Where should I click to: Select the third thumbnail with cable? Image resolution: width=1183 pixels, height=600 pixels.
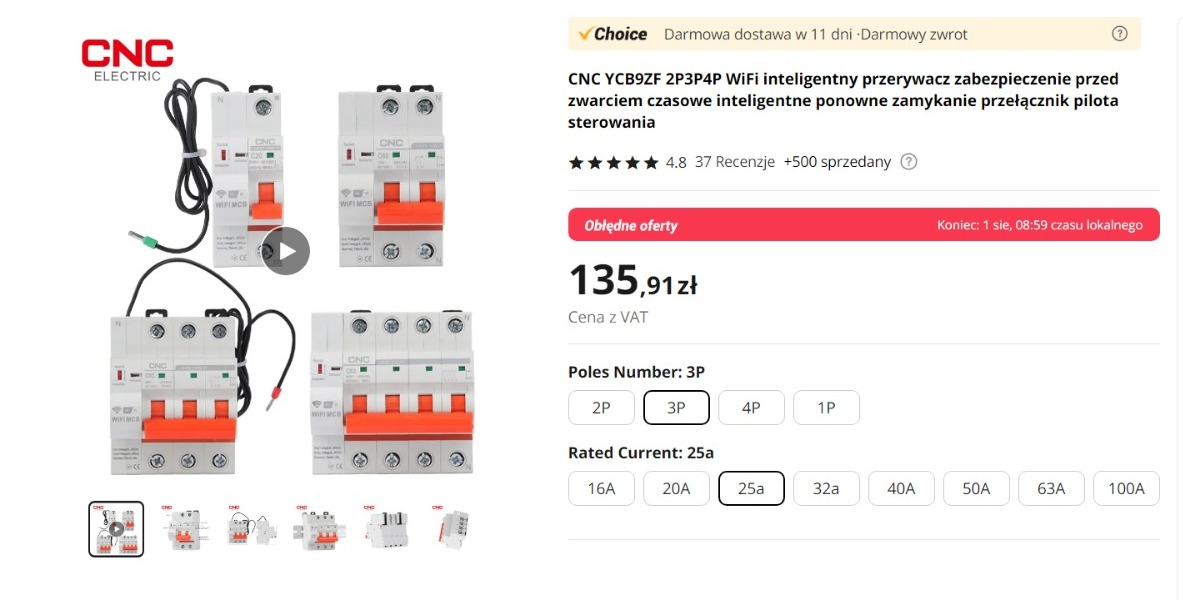click(x=251, y=529)
